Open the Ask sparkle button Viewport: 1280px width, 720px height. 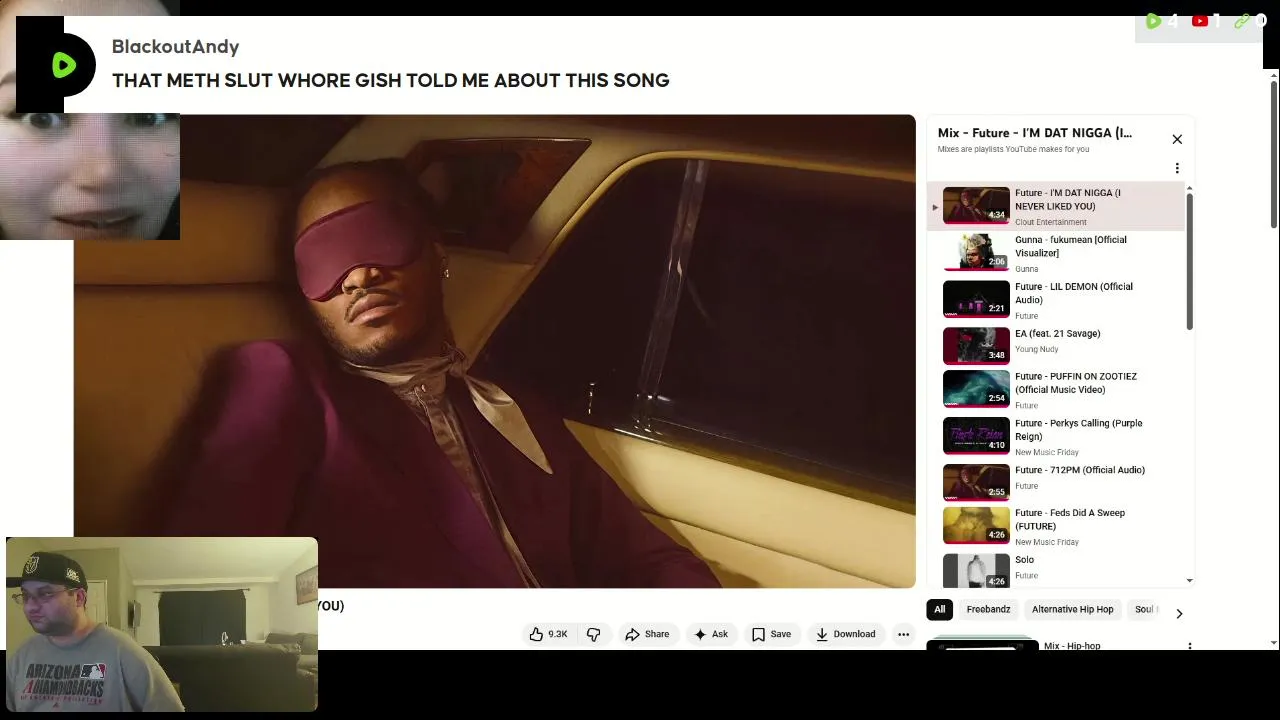[711, 634]
